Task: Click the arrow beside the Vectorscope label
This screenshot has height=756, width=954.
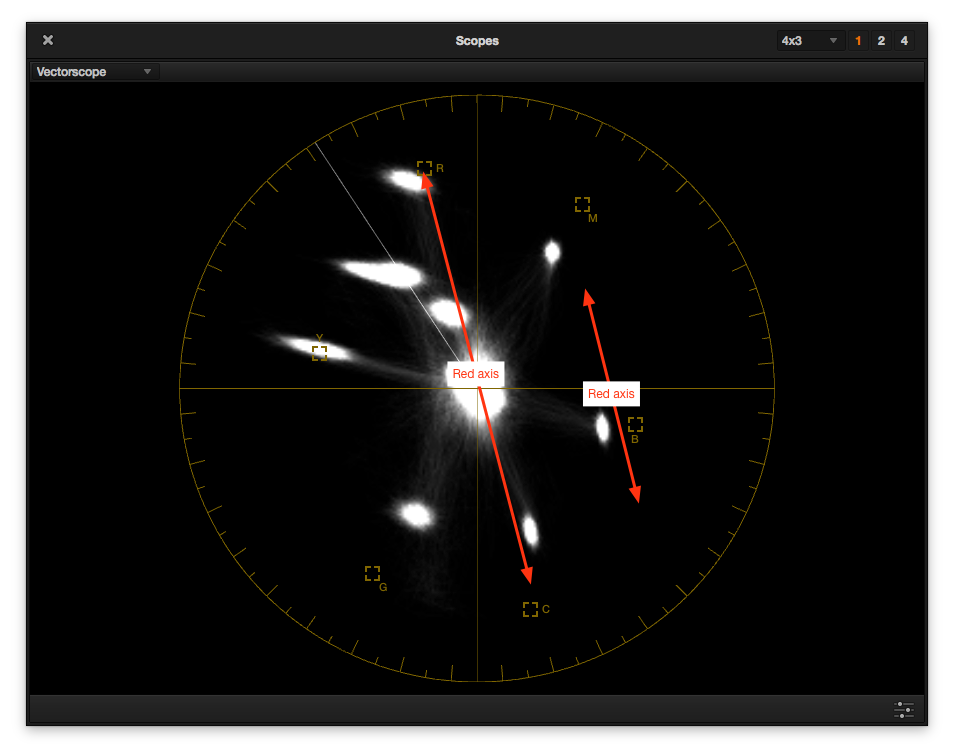Action: (x=147, y=72)
